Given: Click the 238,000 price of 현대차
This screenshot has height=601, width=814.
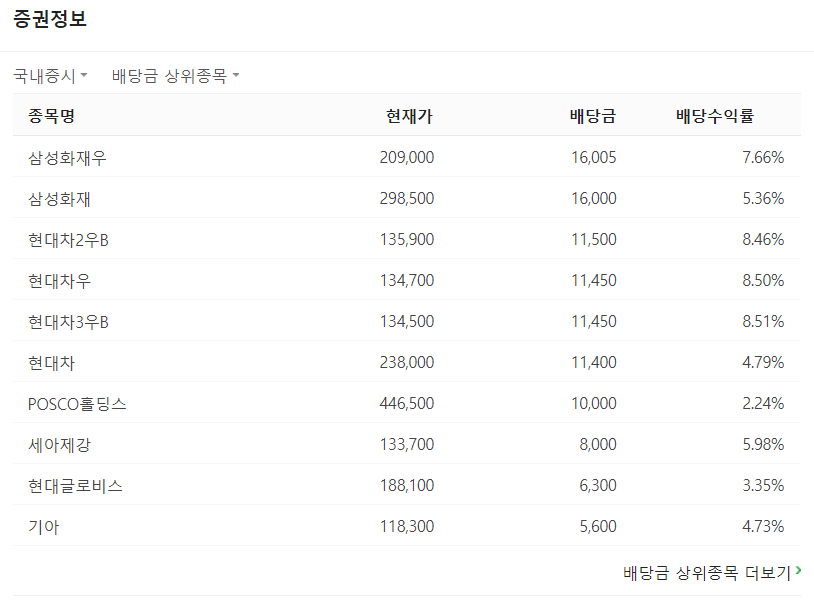Looking at the screenshot, I should tap(406, 362).
